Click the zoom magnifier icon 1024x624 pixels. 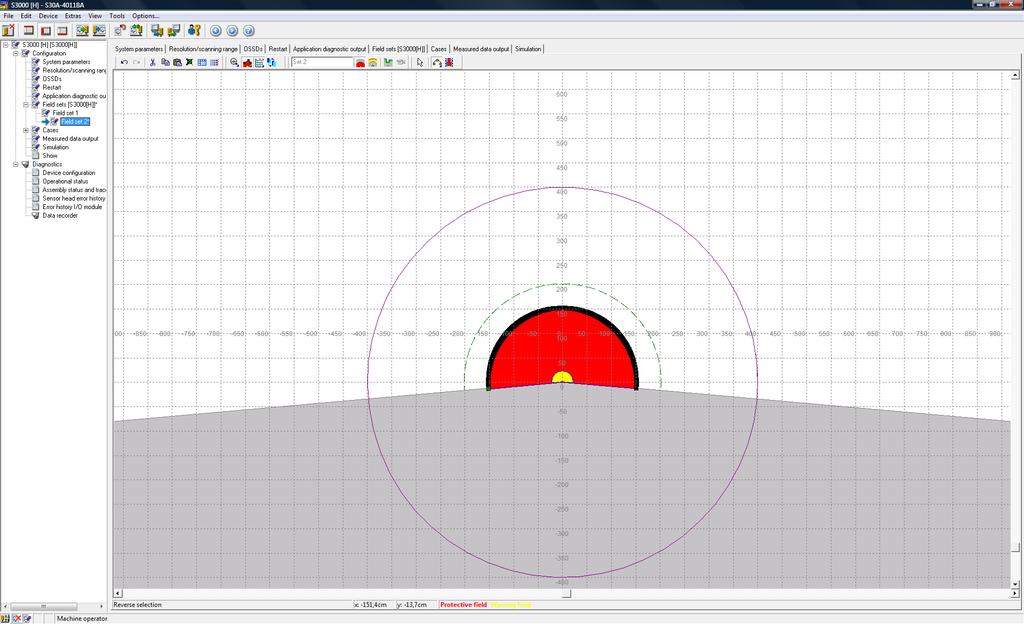point(234,63)
